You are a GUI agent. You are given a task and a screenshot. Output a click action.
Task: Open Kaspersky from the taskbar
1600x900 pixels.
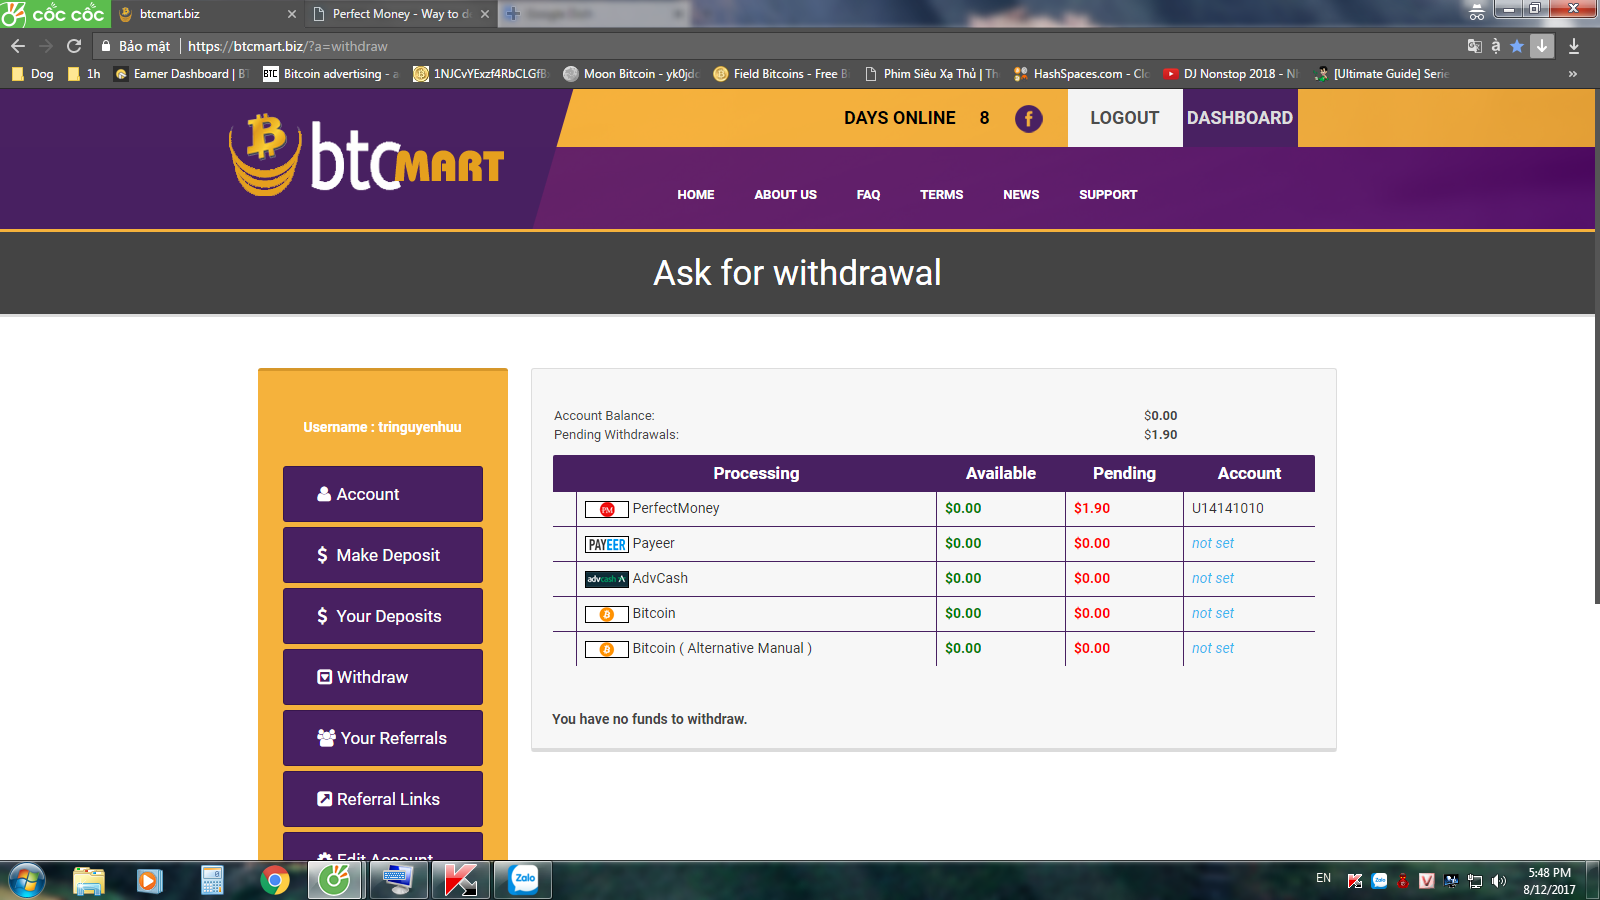click(460, 880)
